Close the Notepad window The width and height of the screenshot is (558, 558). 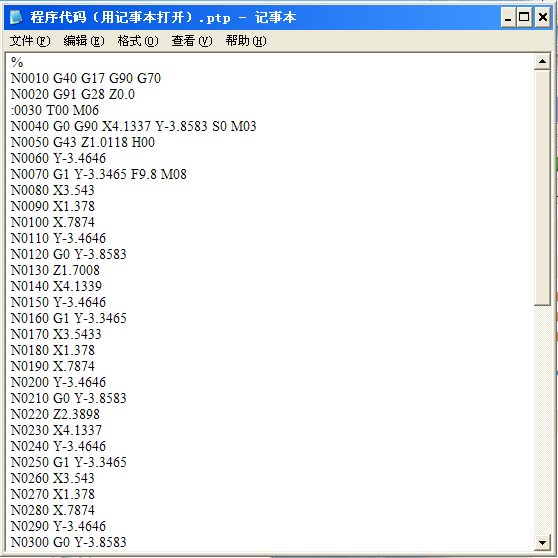click(x=543, y=17)
